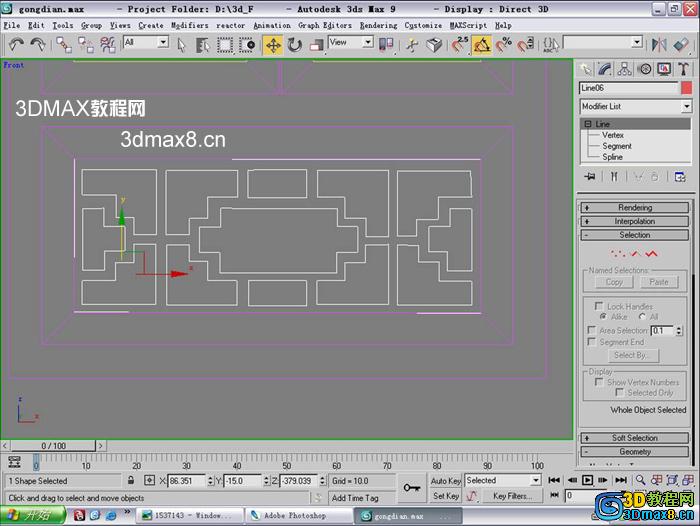
Task: Click the Mirror tool icon
Action: [659, 45]
